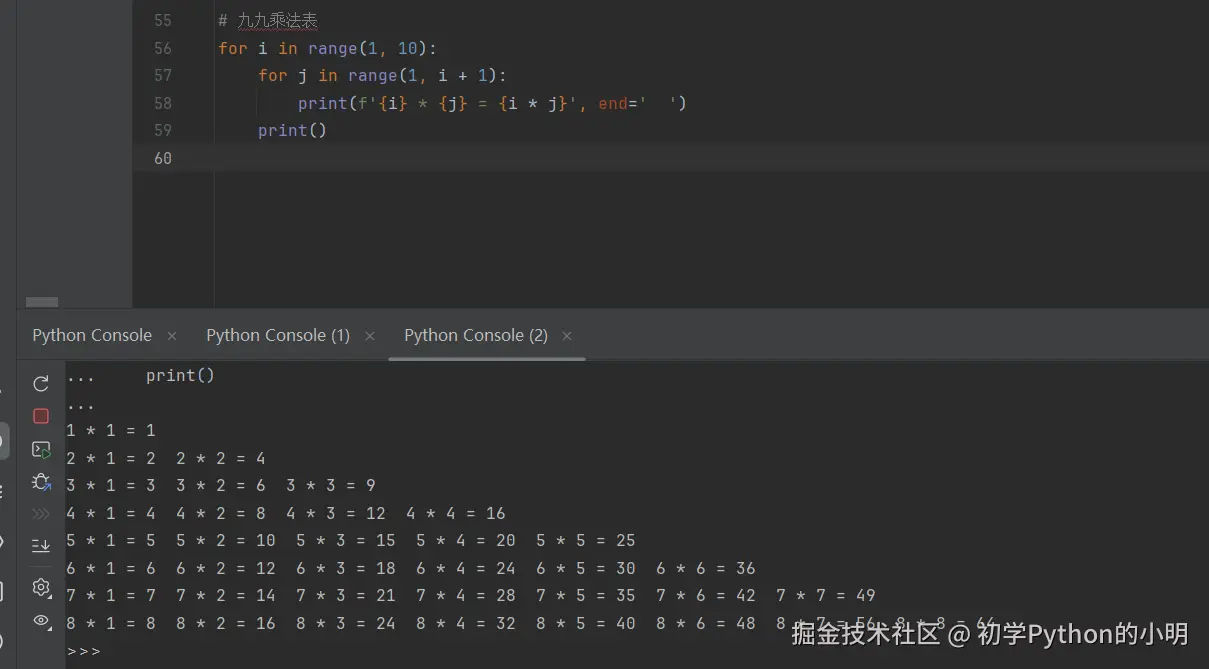Stop the console with red square
The width and height of the screenshot is (1209, 669).
41,416
